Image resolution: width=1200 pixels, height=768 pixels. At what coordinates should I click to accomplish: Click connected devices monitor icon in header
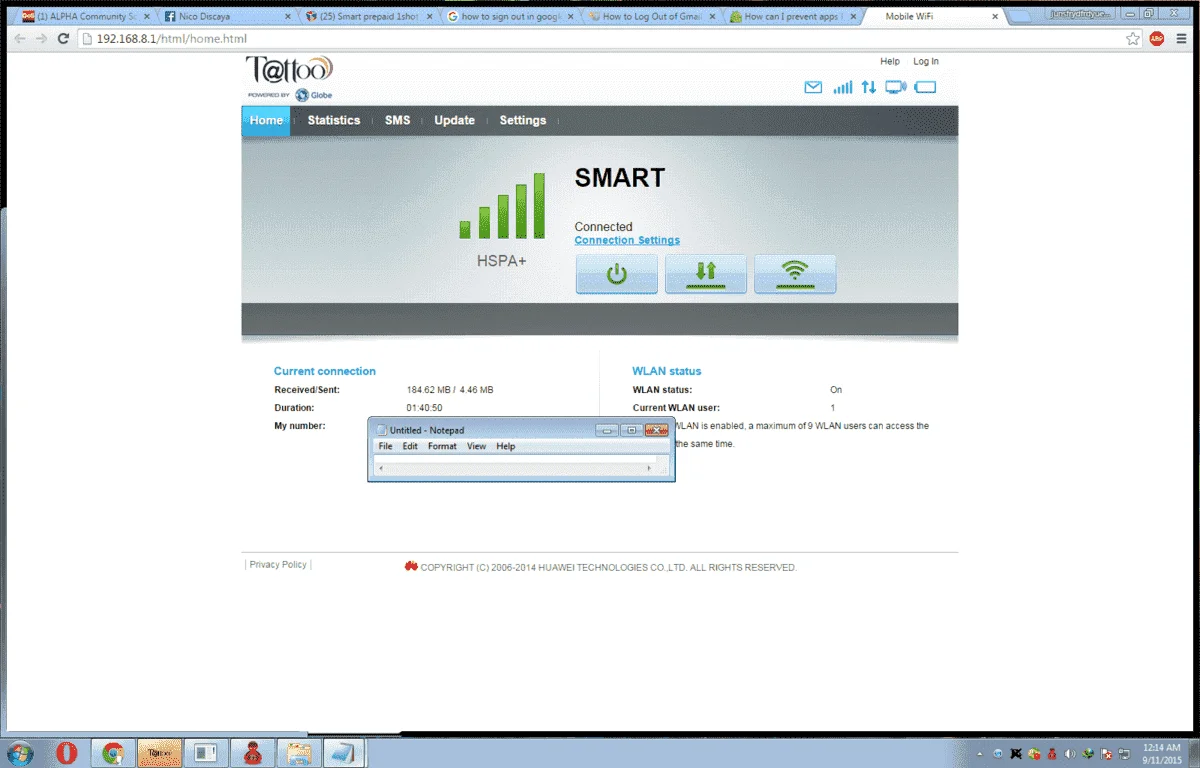coord(896,87)
